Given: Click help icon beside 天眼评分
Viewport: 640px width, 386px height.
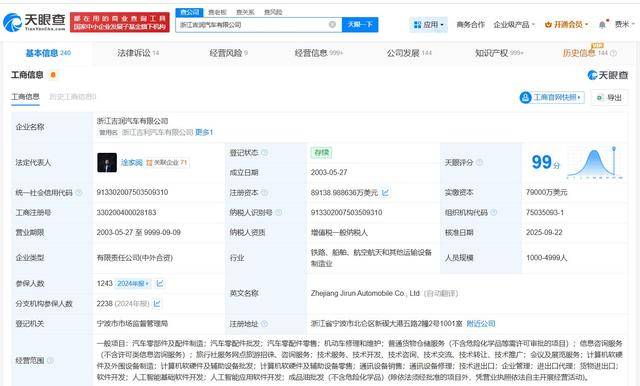Looking at the screenshot, I should 479,162.
